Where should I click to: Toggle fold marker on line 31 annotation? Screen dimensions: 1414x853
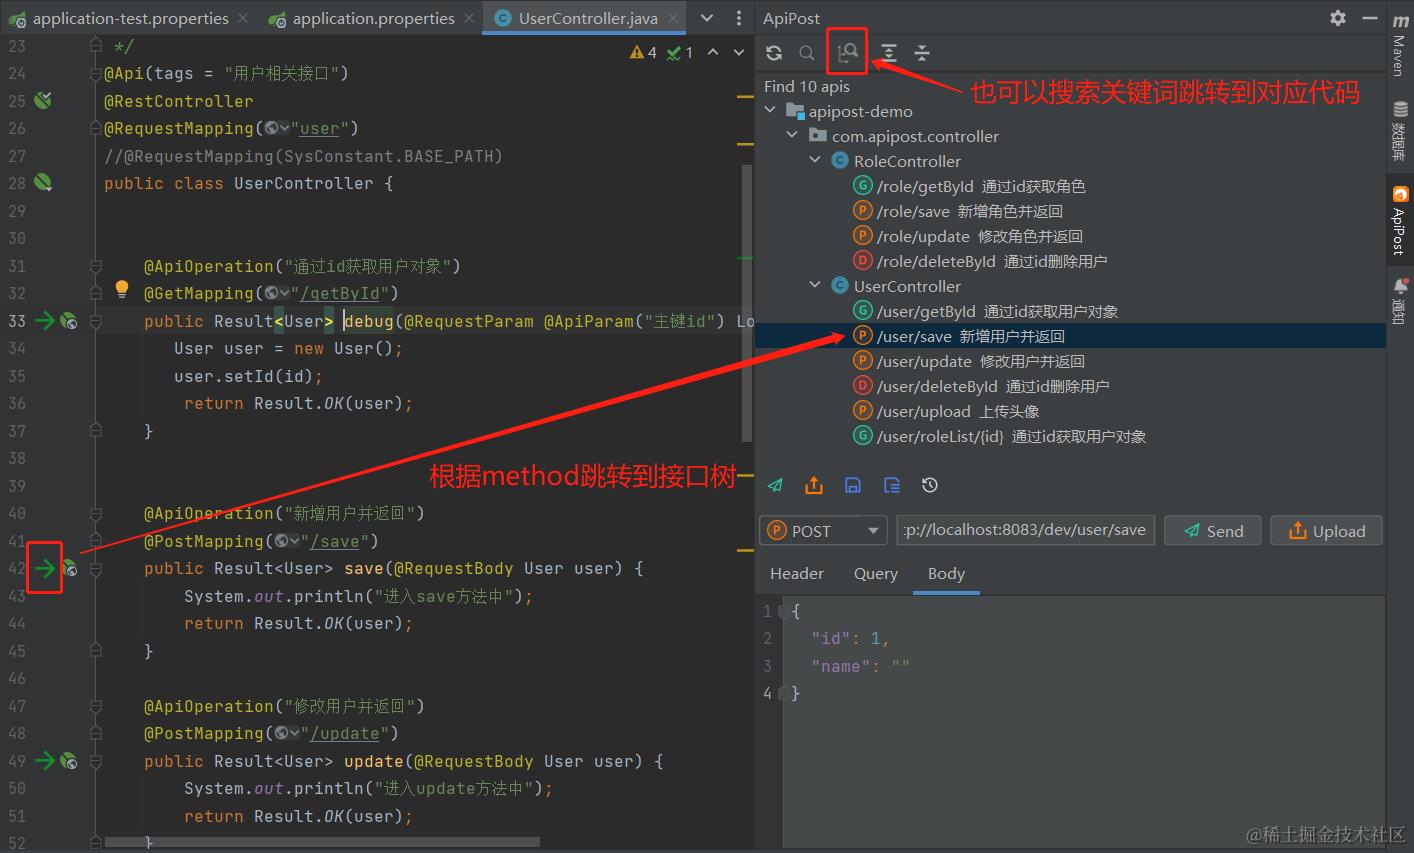(x=96, y=266)
